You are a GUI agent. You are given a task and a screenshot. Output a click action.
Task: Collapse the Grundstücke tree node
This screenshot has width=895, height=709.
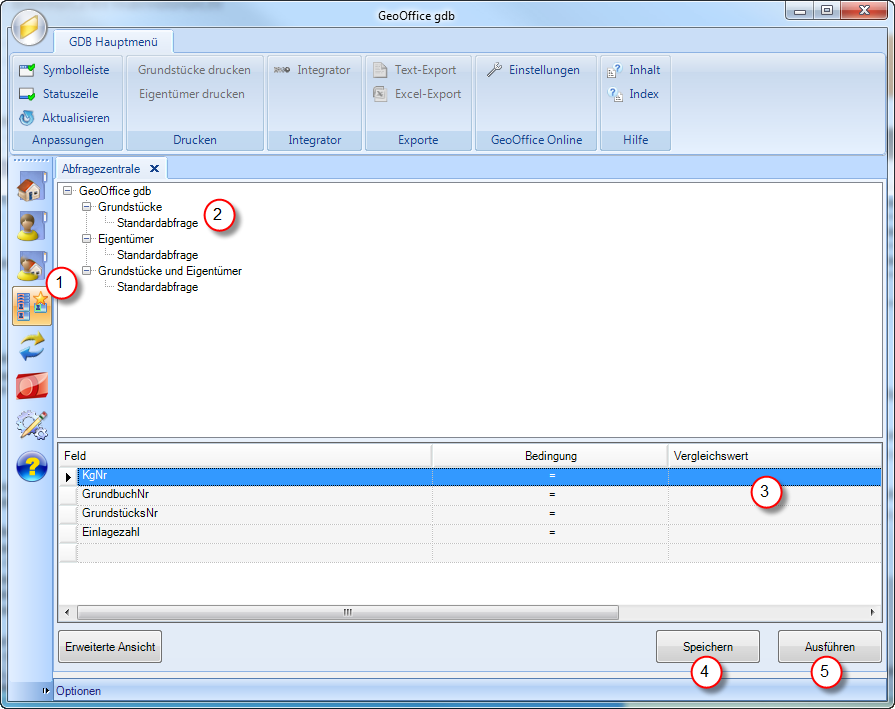click(x=87, y=207)
